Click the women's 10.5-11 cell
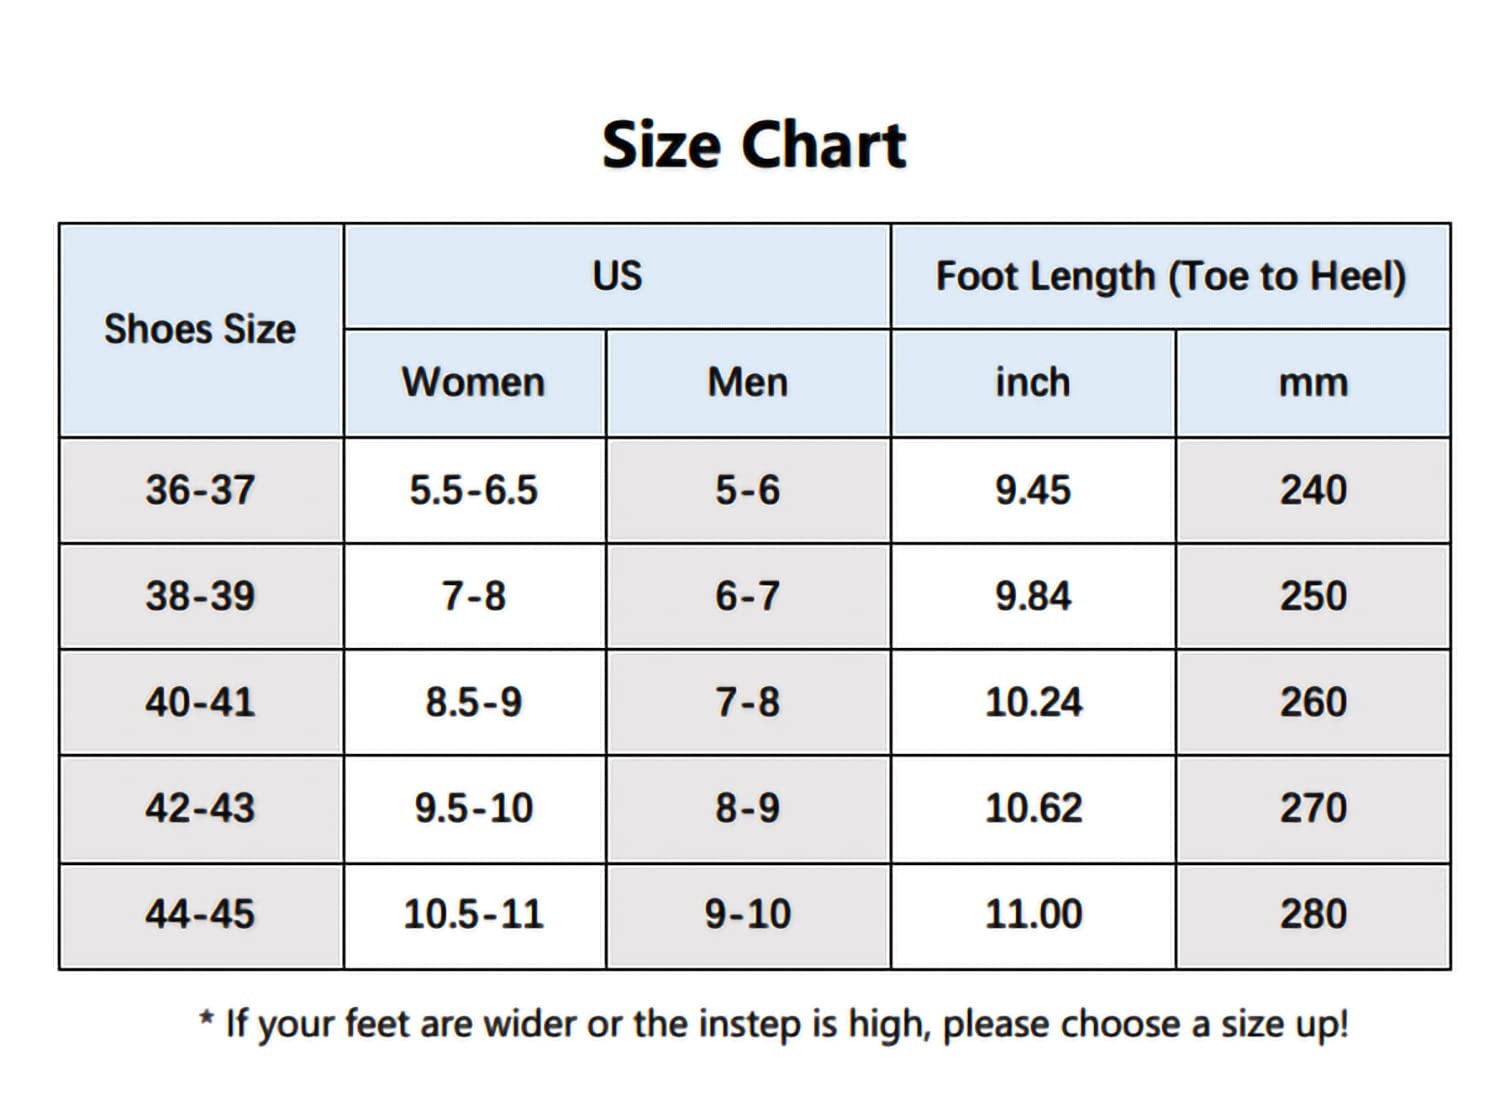The height and width of the screenshot is (1107, 1500). coord(475,915)
